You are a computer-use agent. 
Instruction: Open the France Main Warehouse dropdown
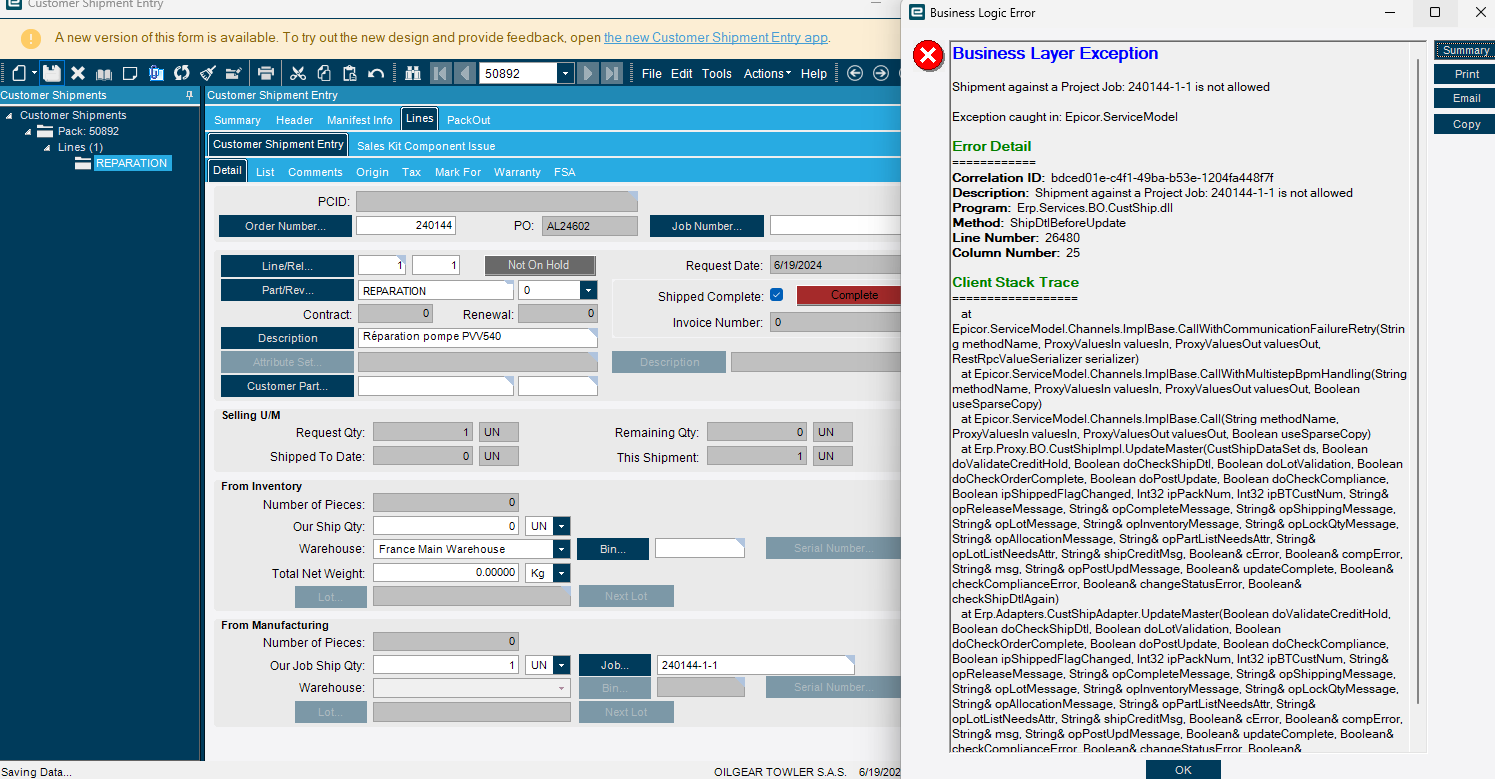[562, 549]
